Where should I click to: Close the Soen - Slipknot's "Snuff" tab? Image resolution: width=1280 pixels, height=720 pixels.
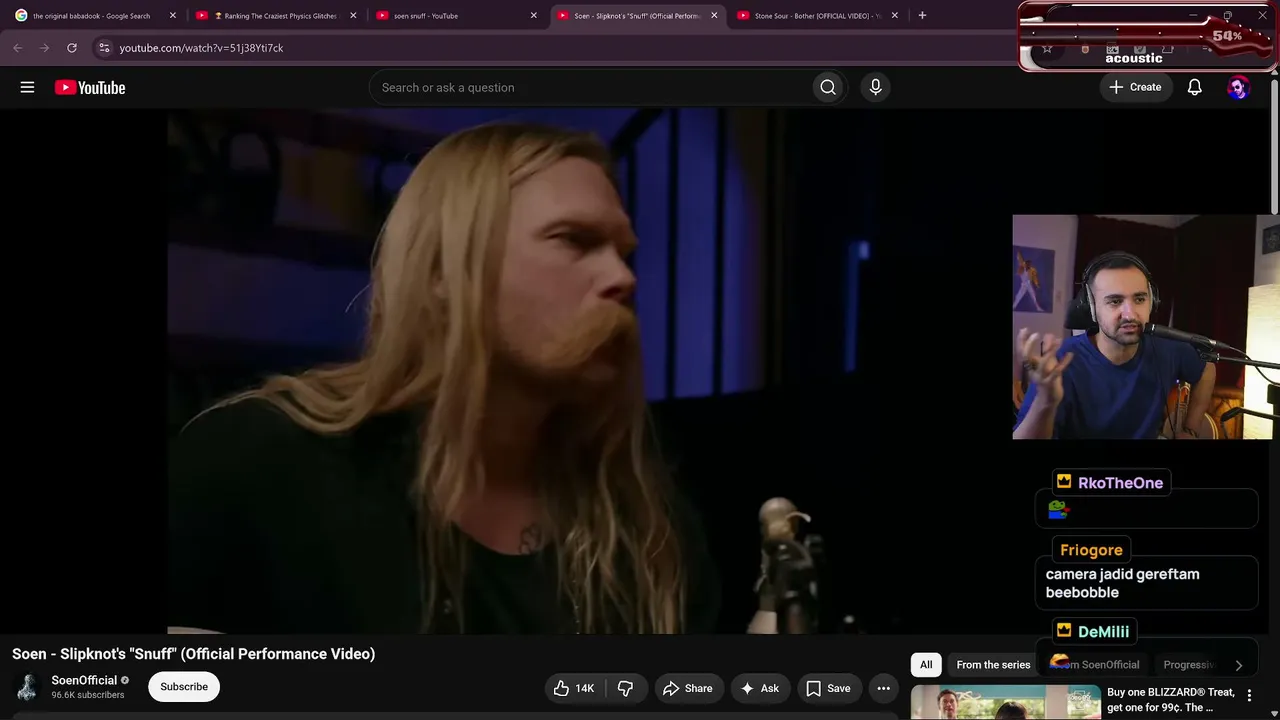714,15
